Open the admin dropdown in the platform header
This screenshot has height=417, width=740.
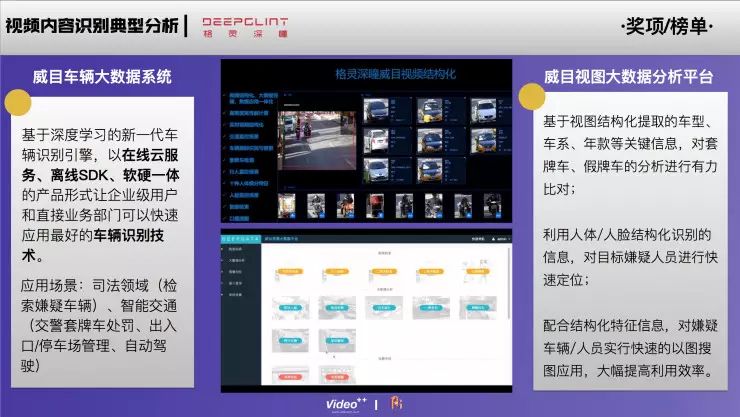pos(503,239)
